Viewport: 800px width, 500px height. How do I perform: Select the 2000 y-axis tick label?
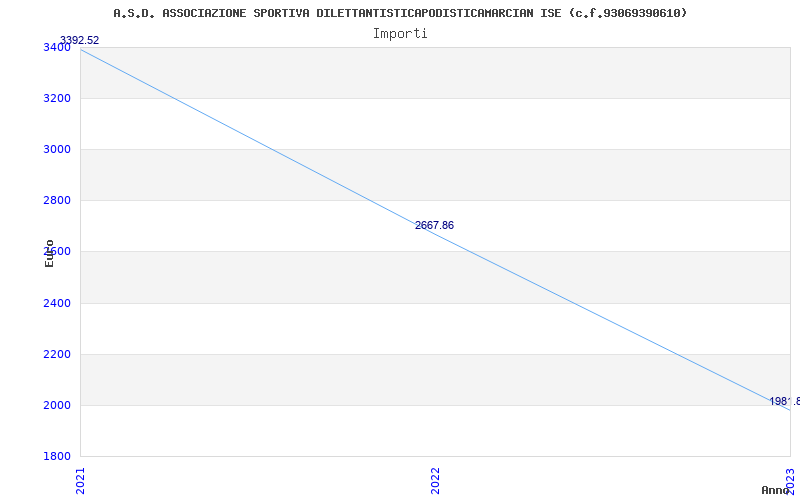[x=57, y=406]
